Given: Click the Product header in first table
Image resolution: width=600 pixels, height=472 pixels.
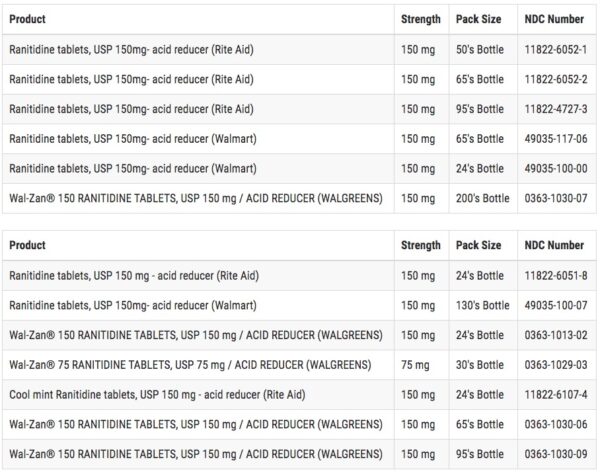Looking at the screenshot, I should coord(27,19).
